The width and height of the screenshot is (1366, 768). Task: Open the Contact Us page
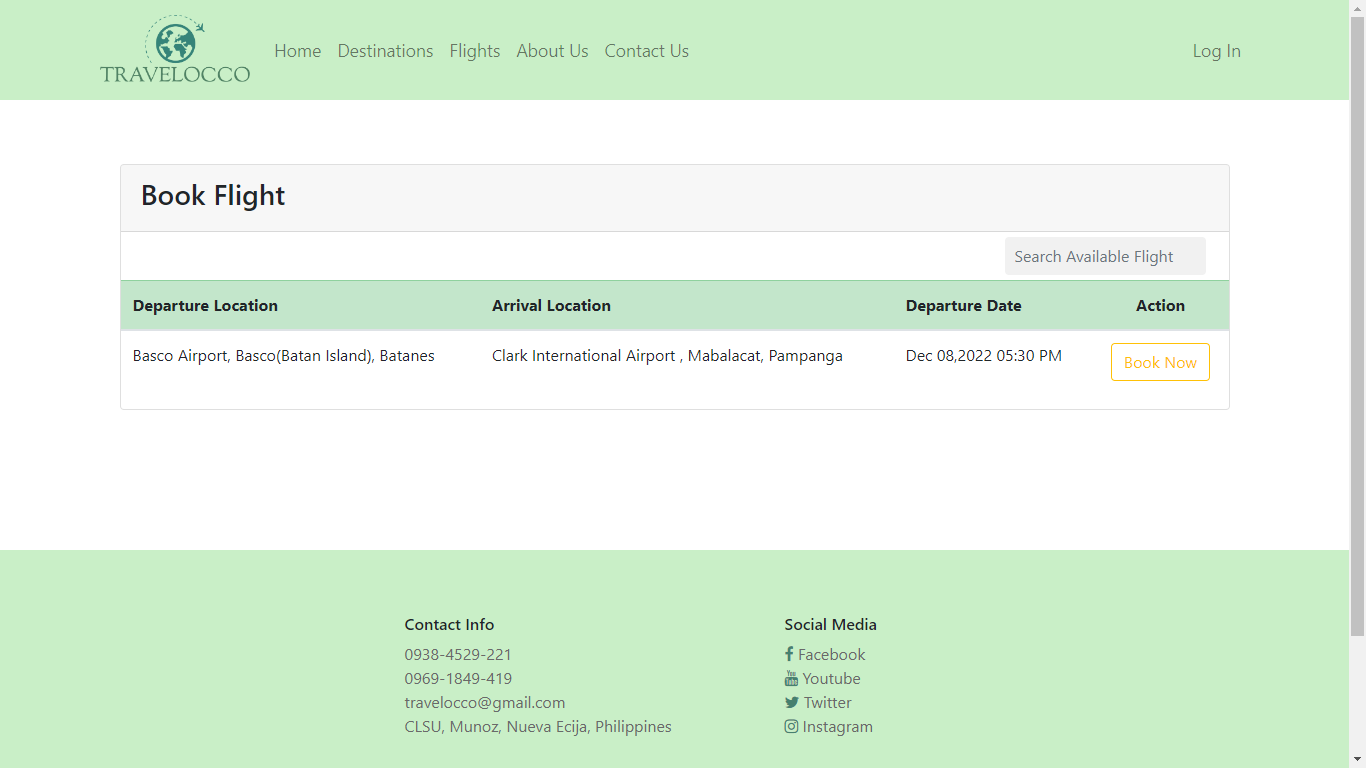click(646, 51)
